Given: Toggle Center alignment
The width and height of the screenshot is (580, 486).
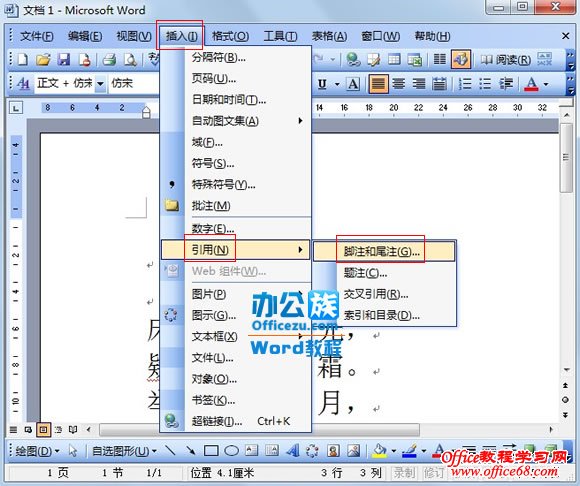Looking at the screenshot, I should click(x=398, y=84).
